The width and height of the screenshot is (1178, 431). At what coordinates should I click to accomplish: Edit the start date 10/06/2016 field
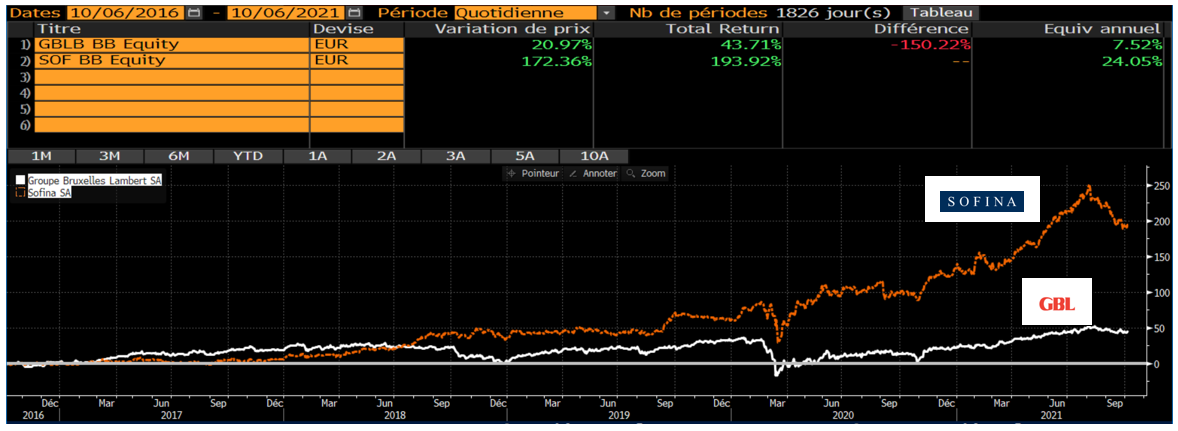coord(125,14)
